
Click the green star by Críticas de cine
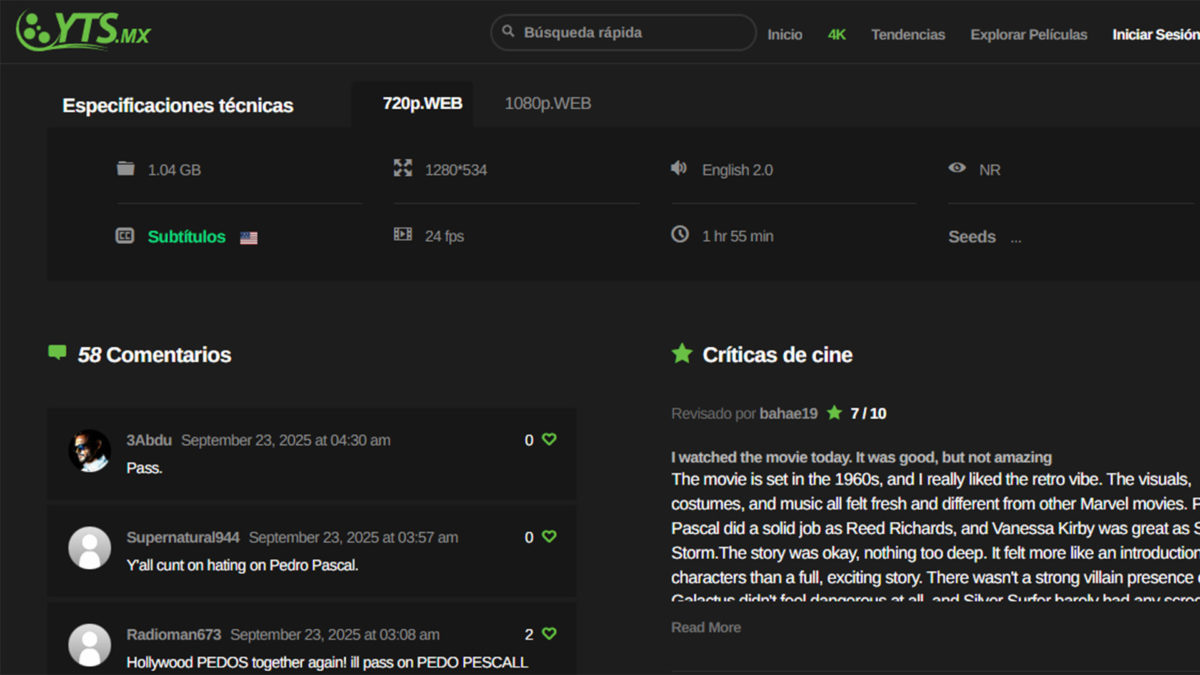[682, 353]
